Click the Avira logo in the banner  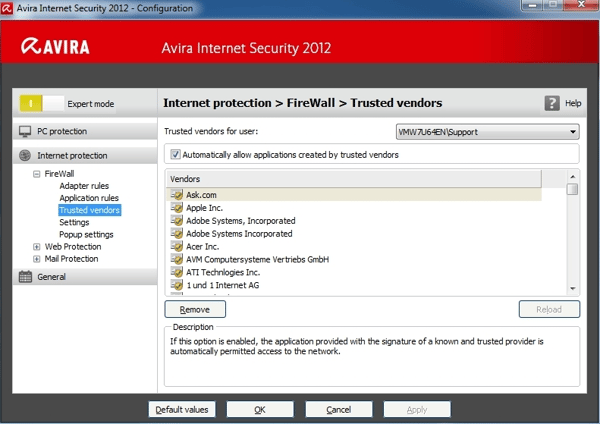pyautogui.click(x=55, y=46)
